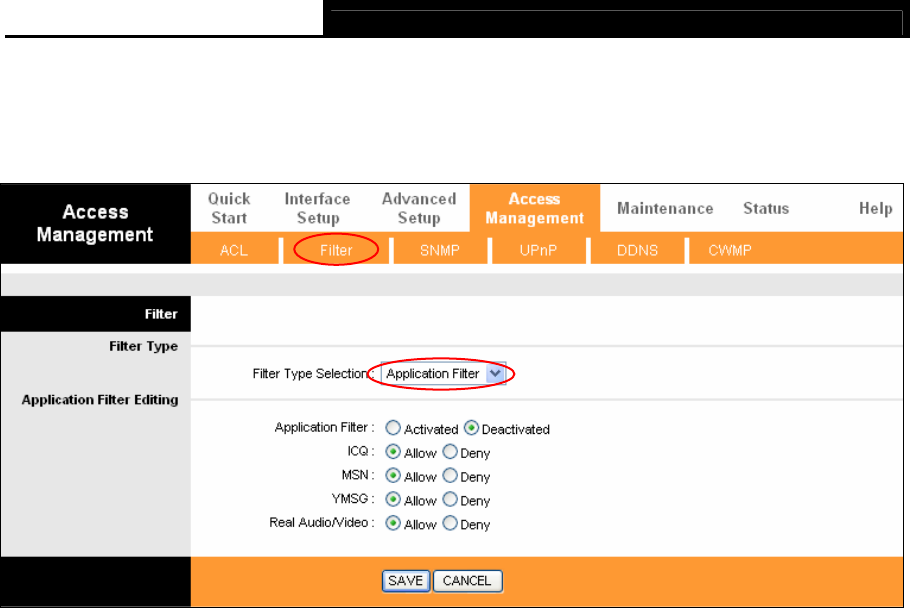
Task: Set Application Filter to Deactivated
Action: [x=471, y=428]
